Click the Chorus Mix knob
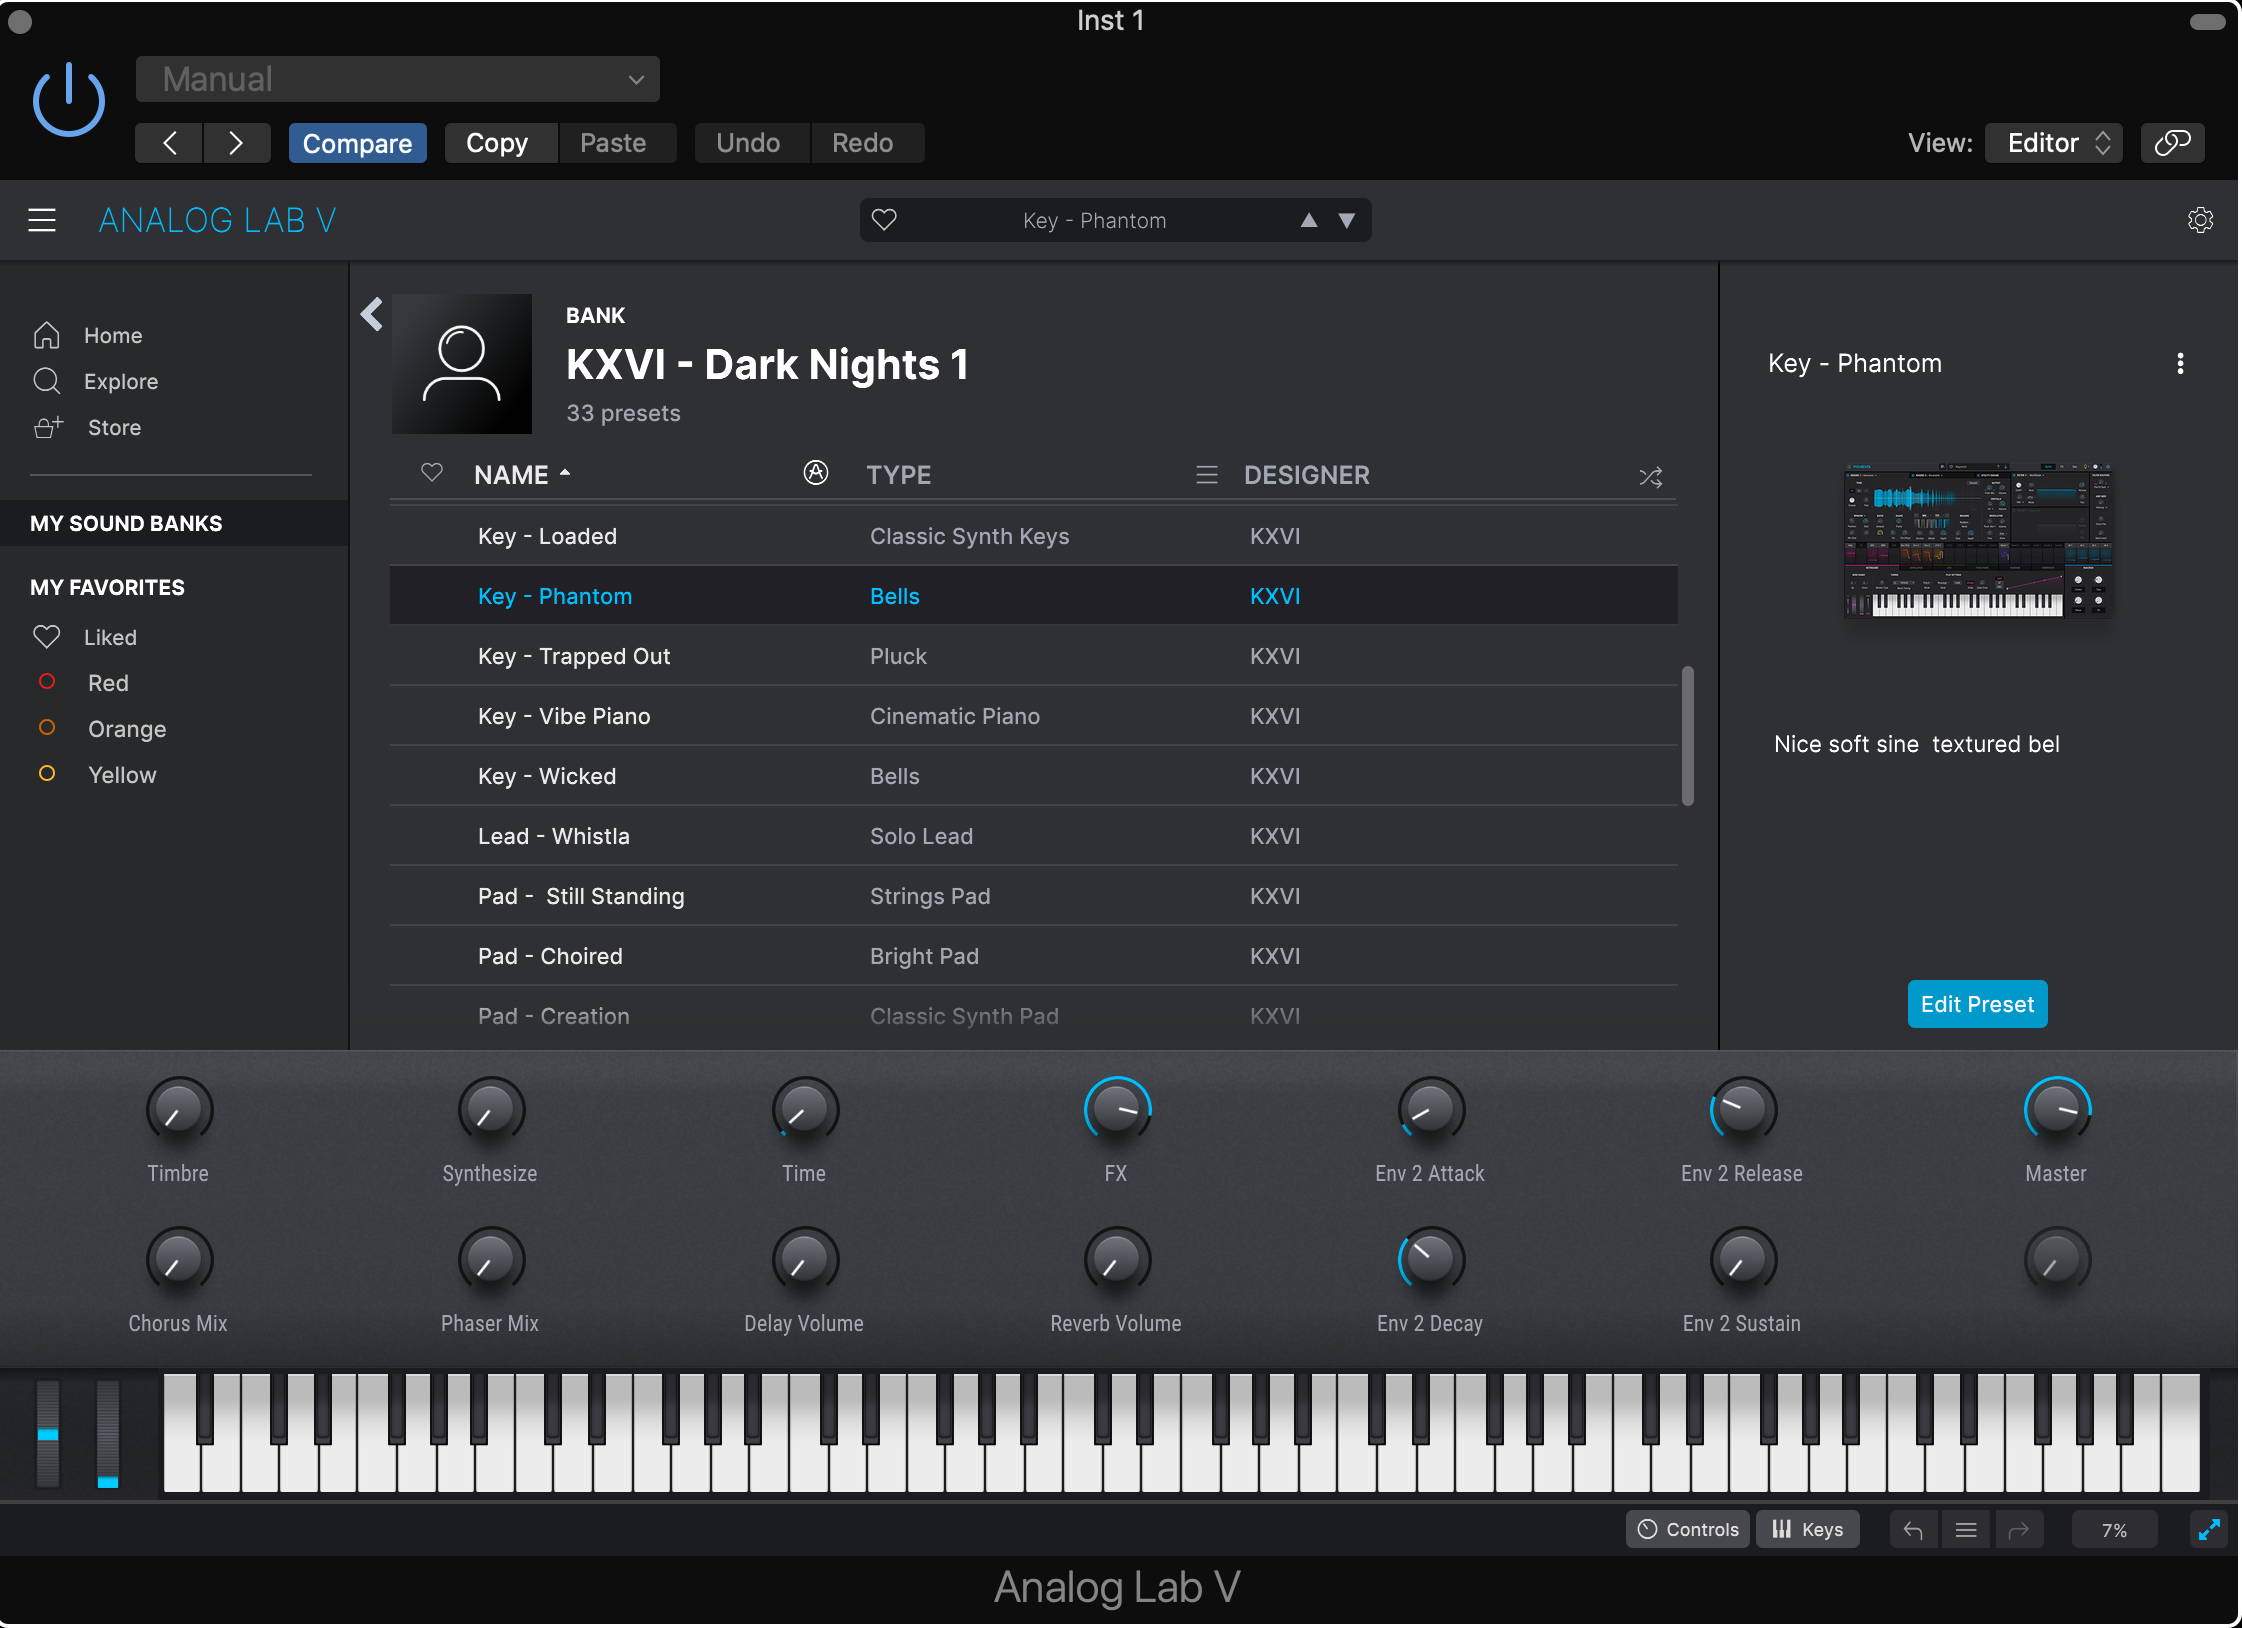 179,1260
